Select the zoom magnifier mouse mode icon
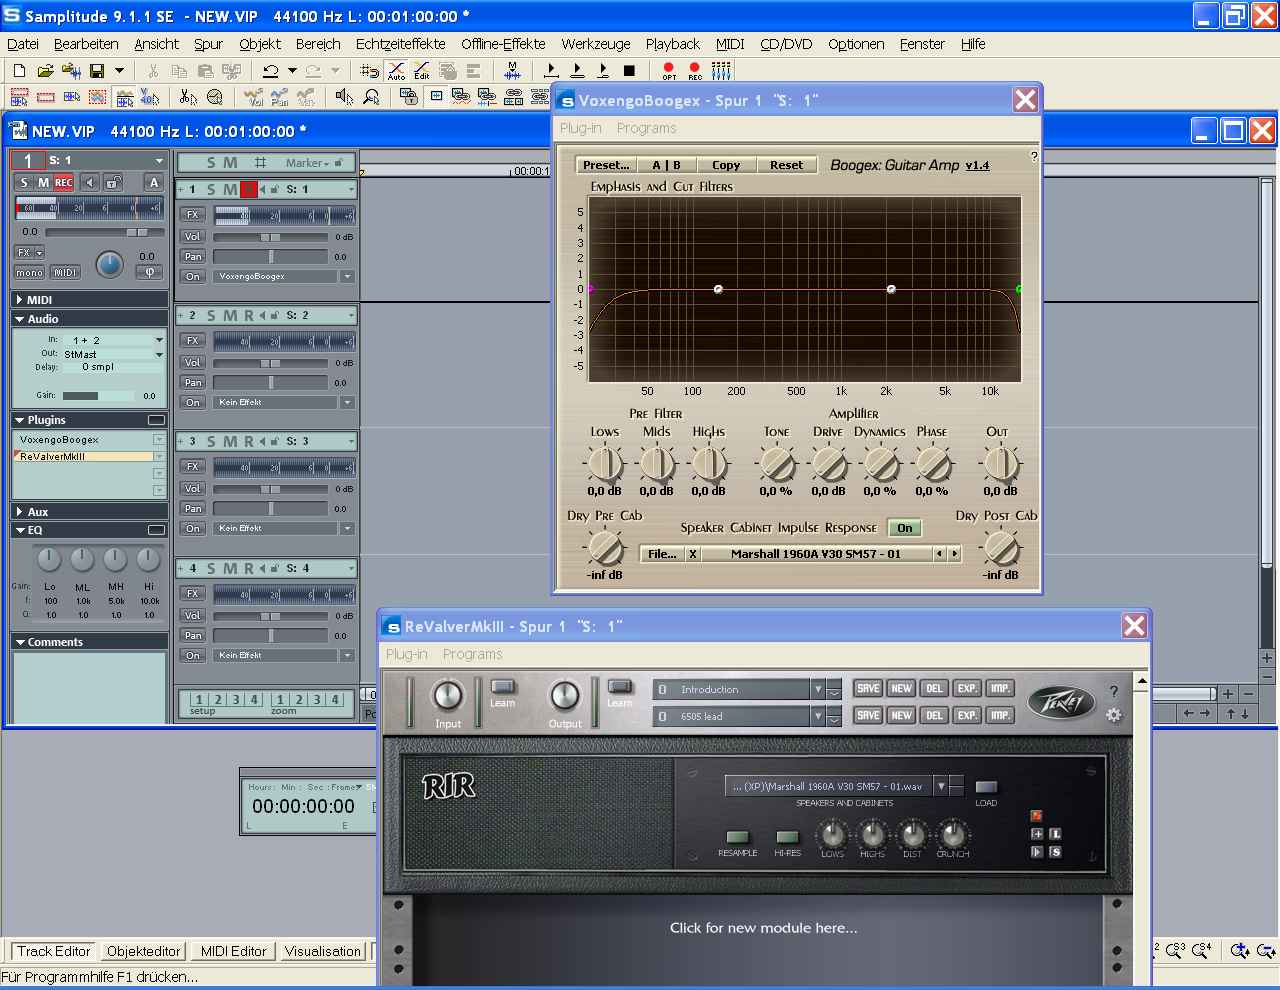This screenshot has height=990, width=1280. 371,97
